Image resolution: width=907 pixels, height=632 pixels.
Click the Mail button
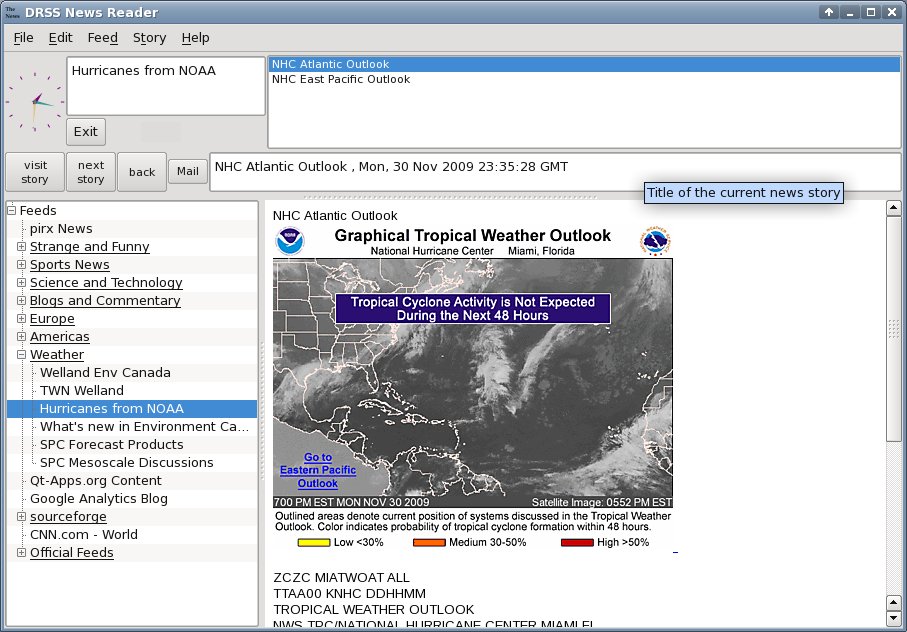coord(187,171)
